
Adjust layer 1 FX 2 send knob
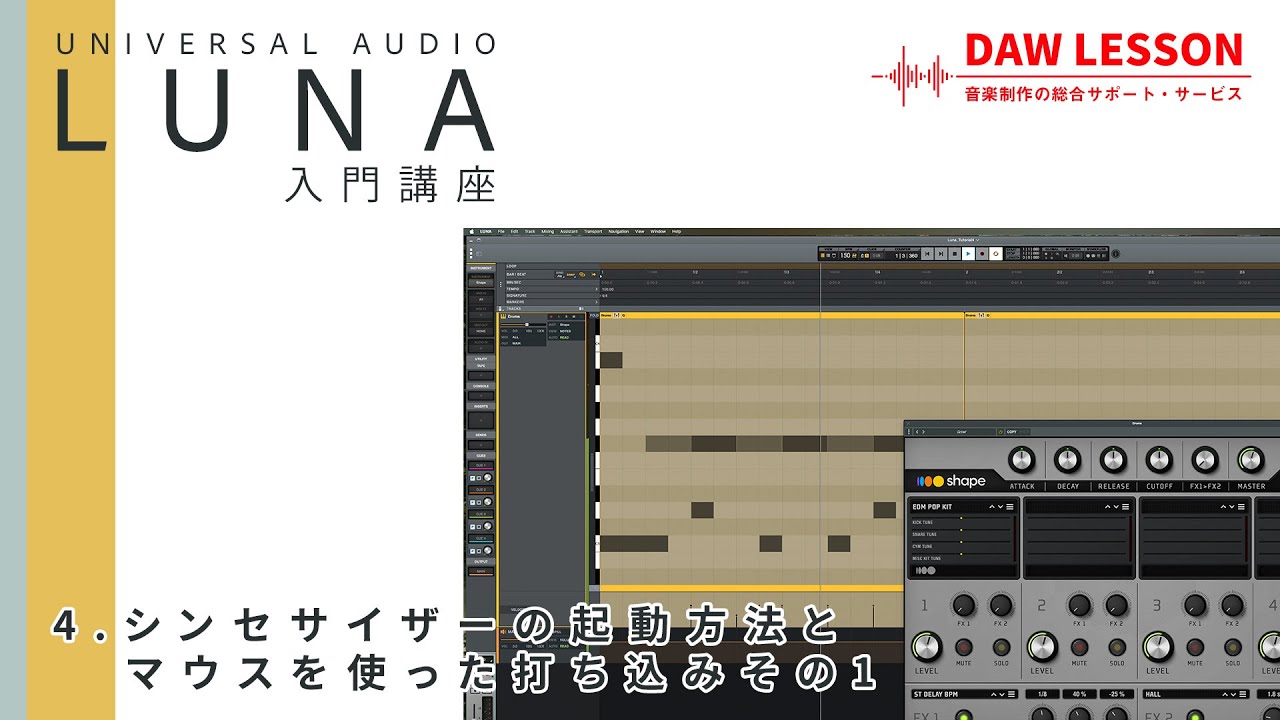1001,605
